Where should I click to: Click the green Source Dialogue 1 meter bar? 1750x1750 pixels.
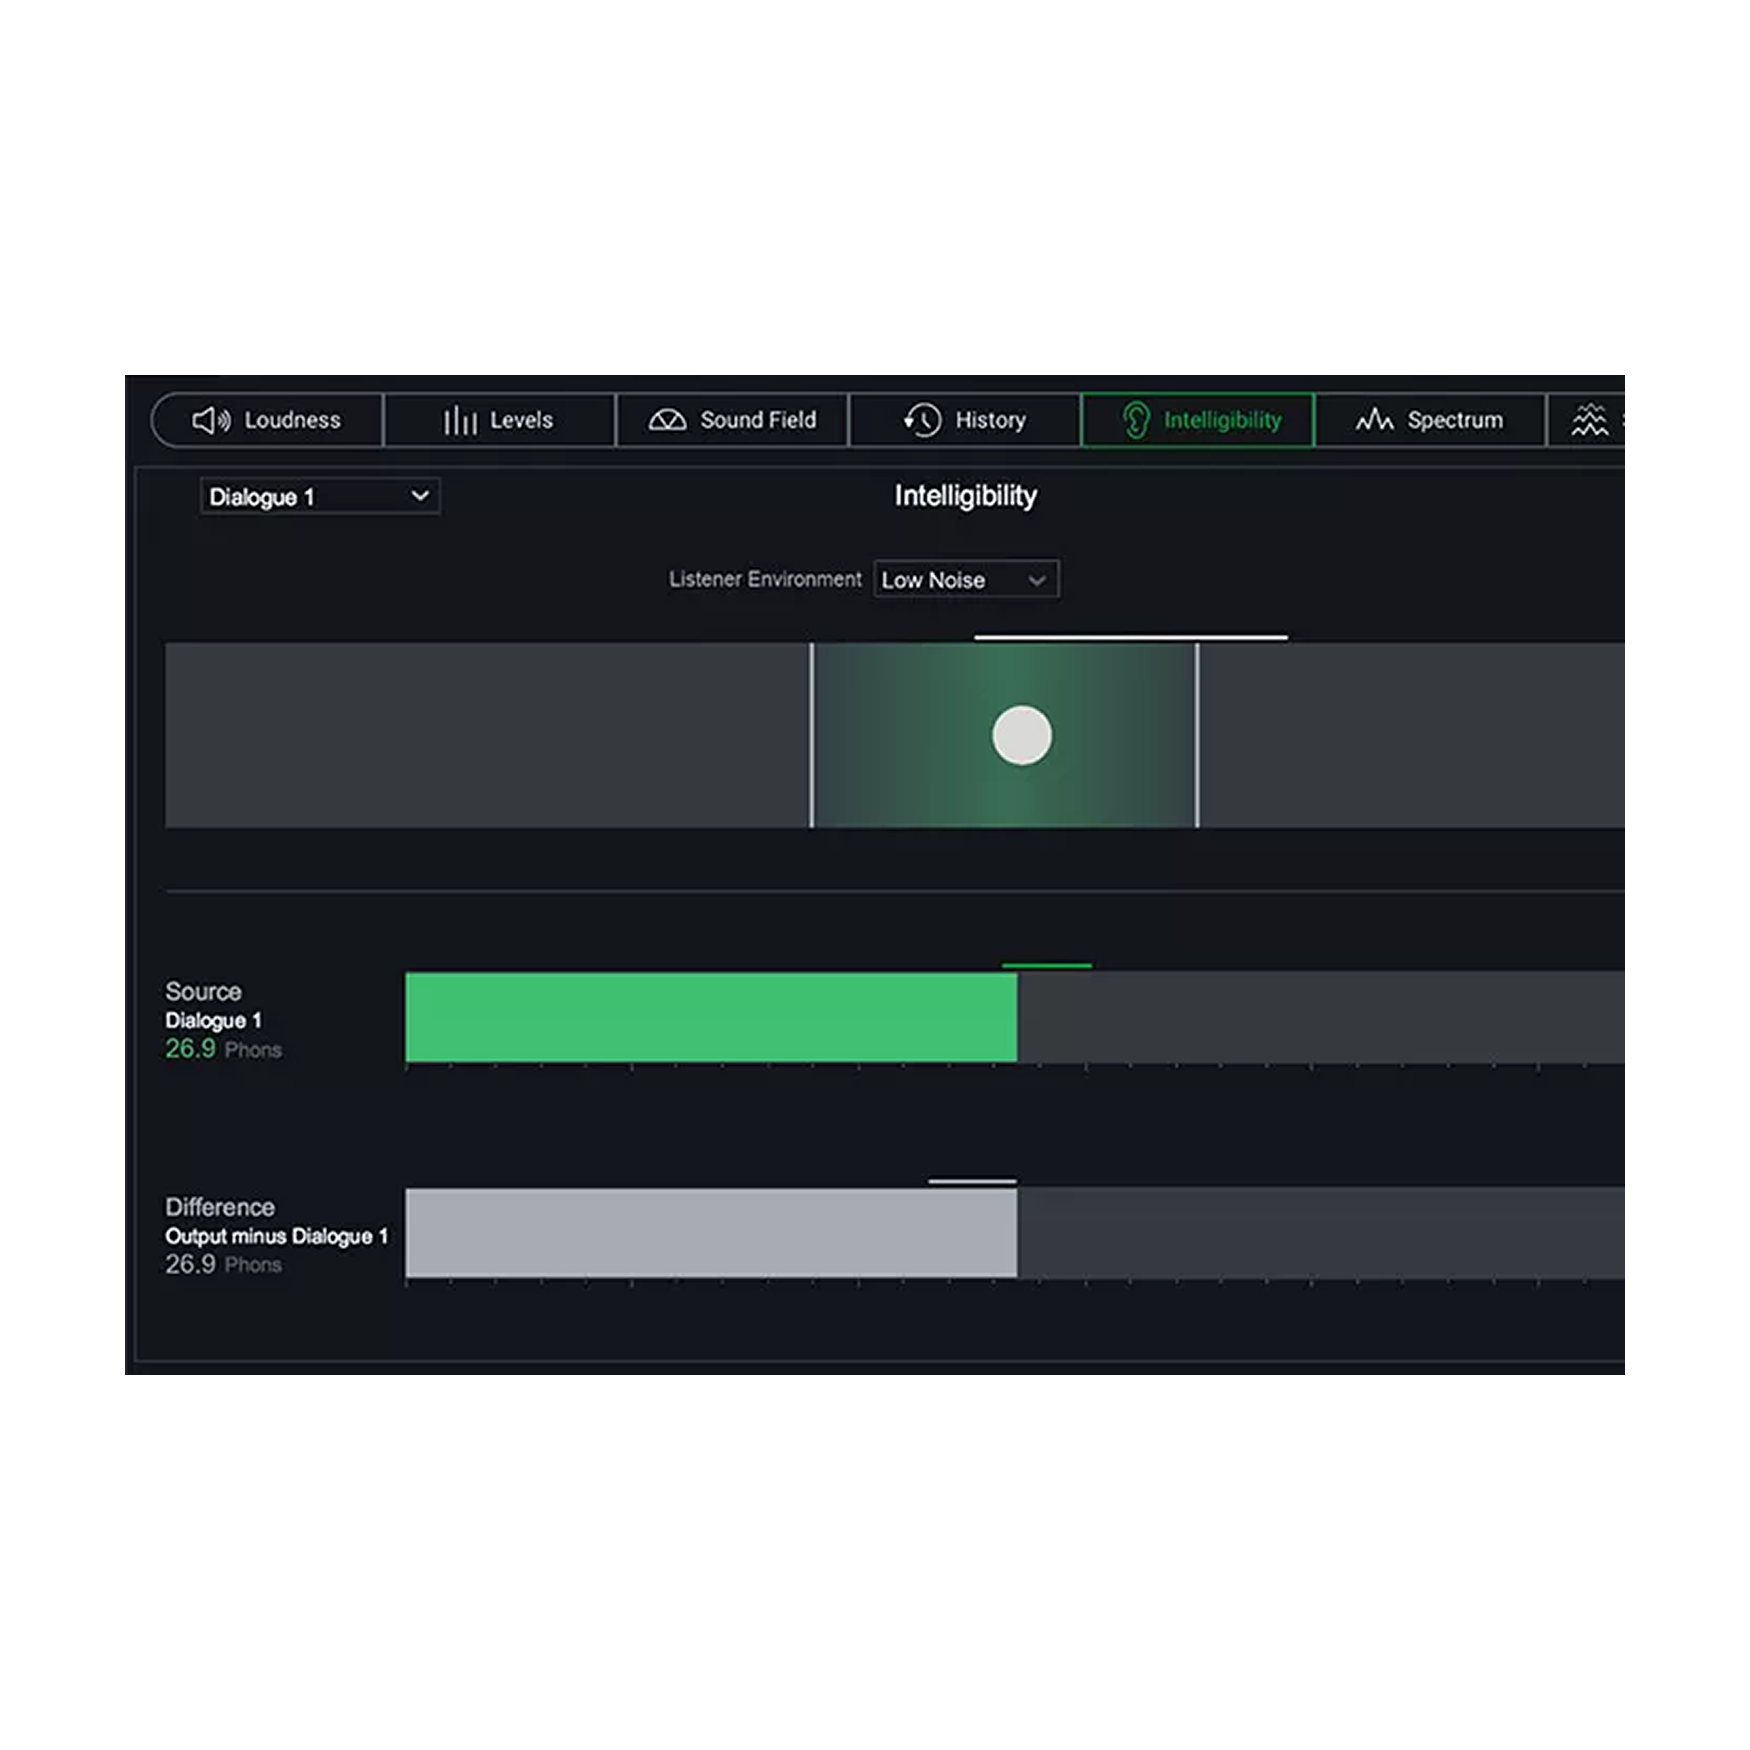(710, 1017)
